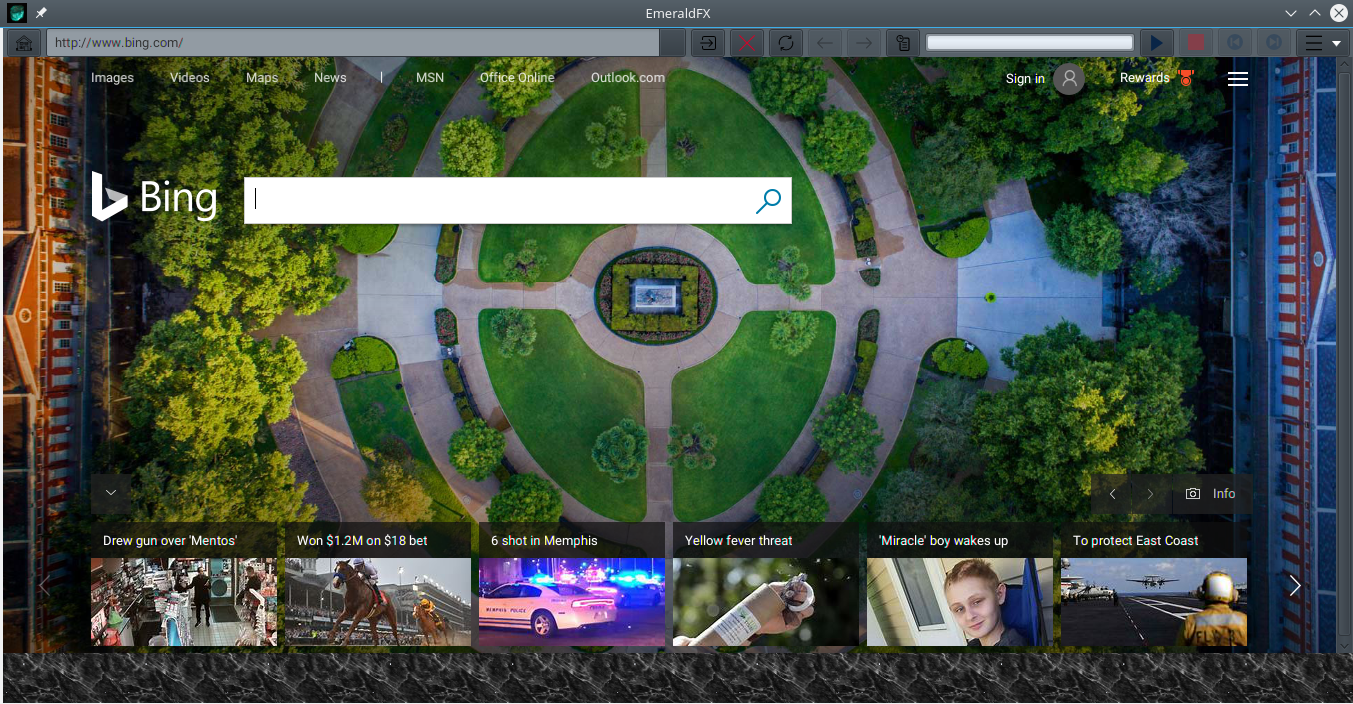Reload the current page
Image resolution: width=1353 pixels, height=704 pixels.
[x=785, y=43]
